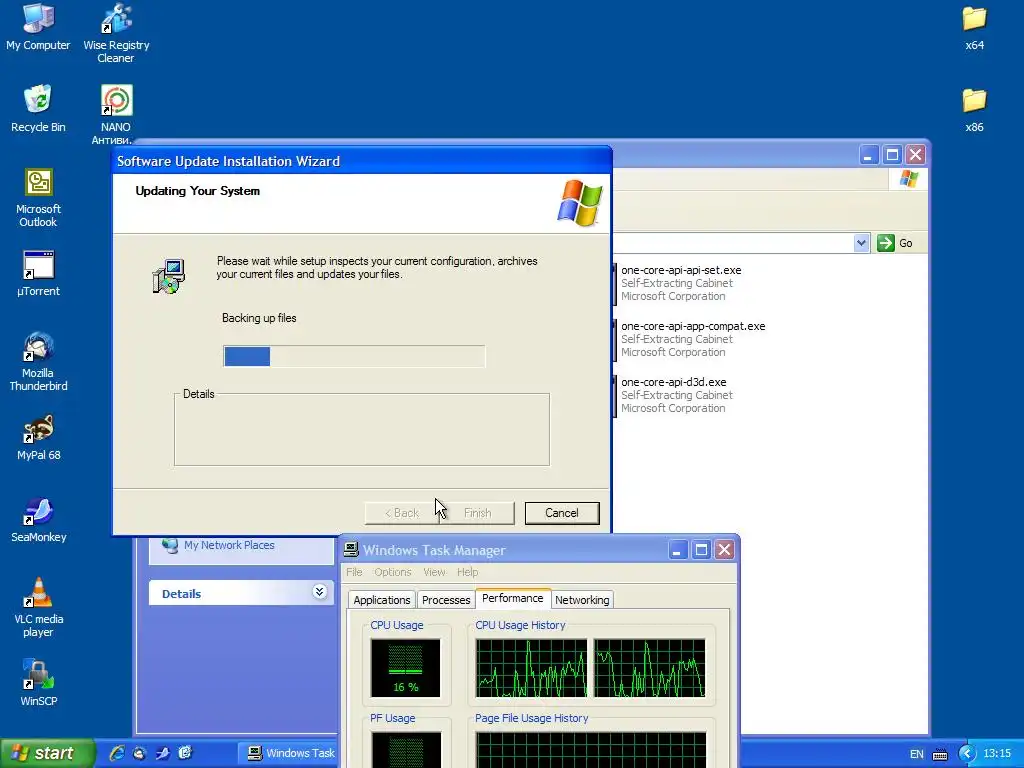Image resolution: width=1024 pixels, height=768 pixels.
Task: Maximize the Explorer window
Action: coord(892,155)
